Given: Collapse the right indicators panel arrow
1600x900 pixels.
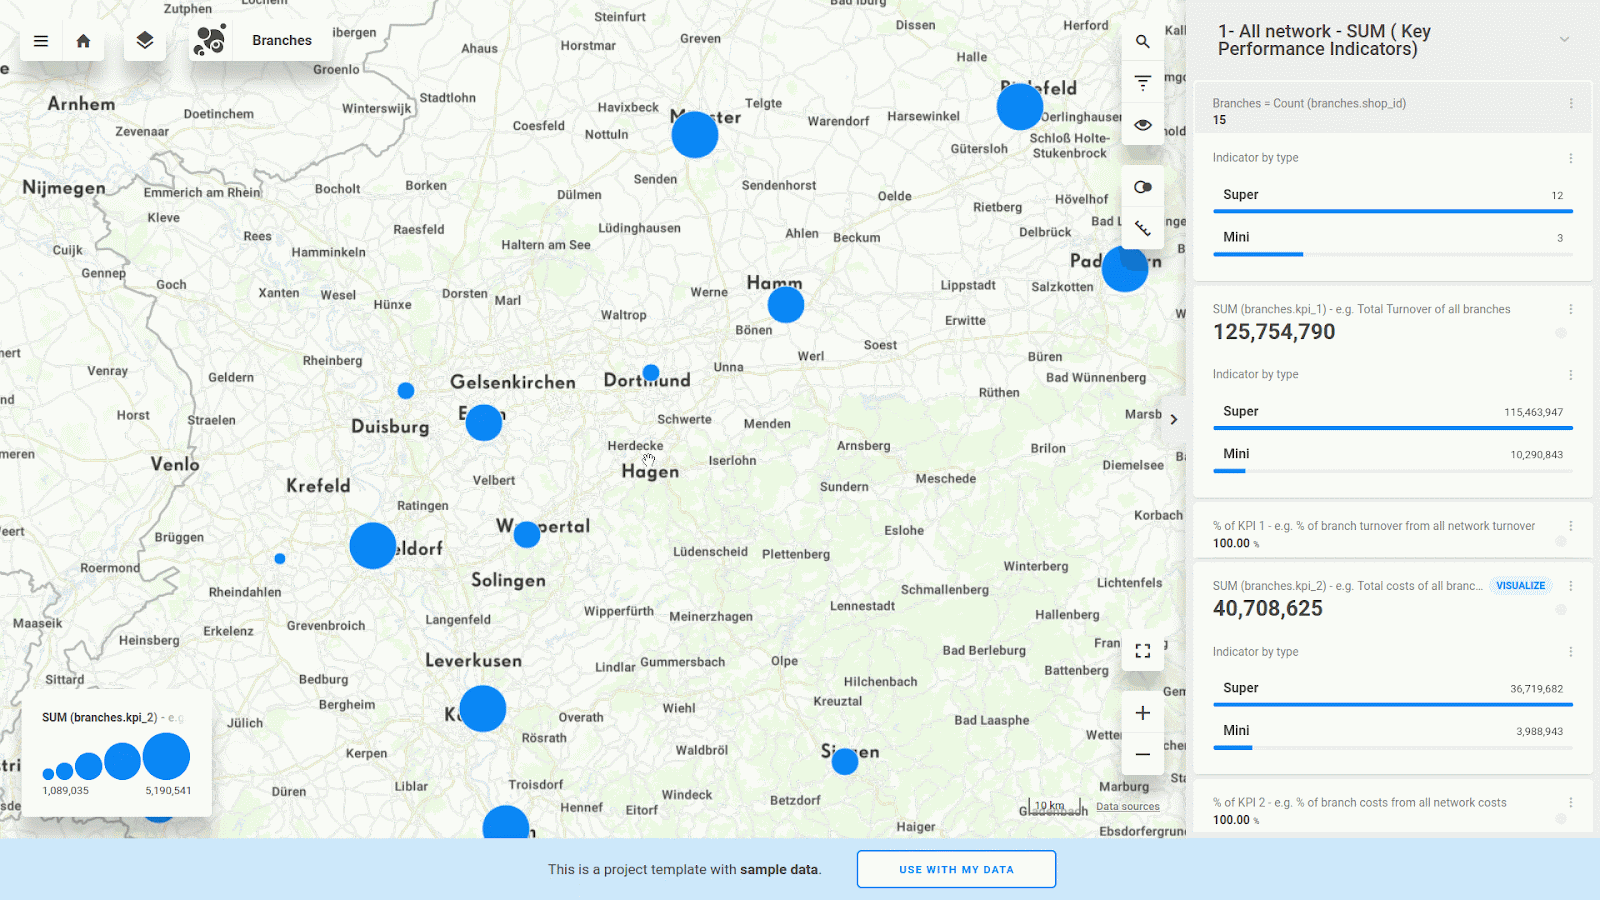Looking at the screenshot, I should [1174, 419].
